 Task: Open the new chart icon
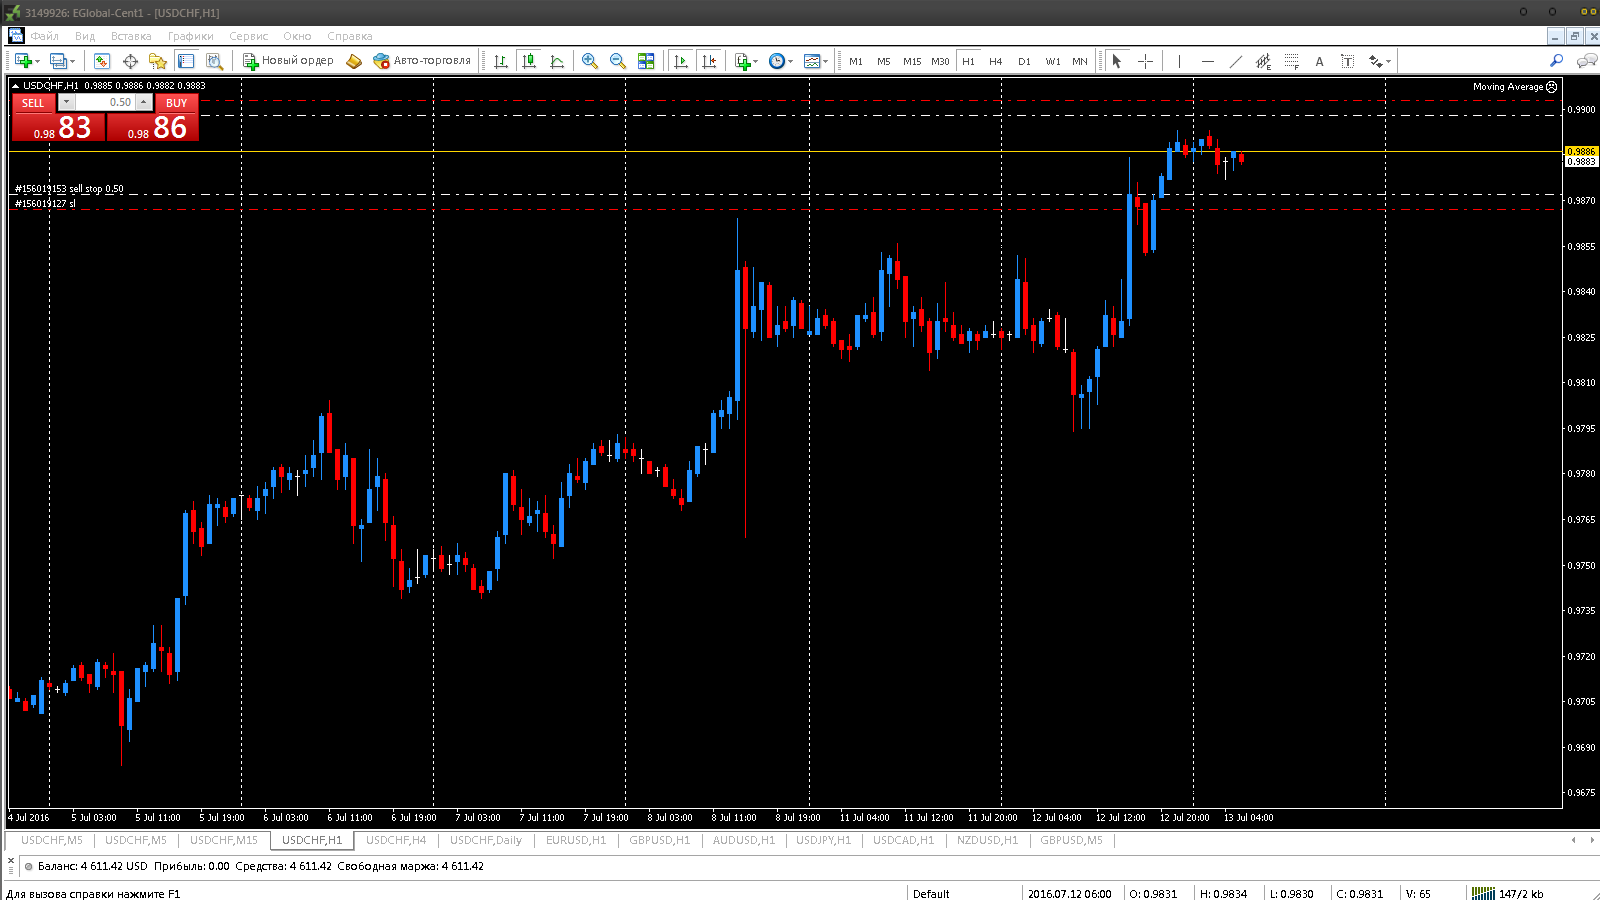coord(22,61)
